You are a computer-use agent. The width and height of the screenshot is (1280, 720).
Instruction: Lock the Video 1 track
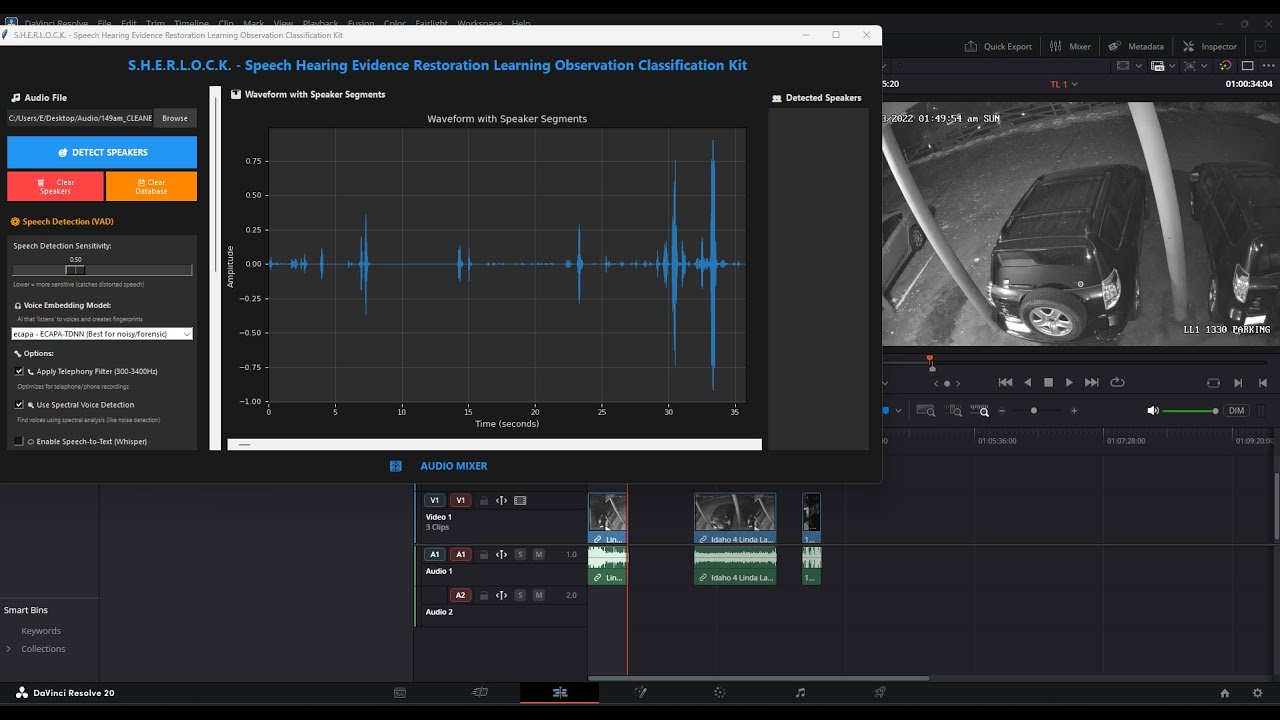pyautogui.click(x=484, y=500)
